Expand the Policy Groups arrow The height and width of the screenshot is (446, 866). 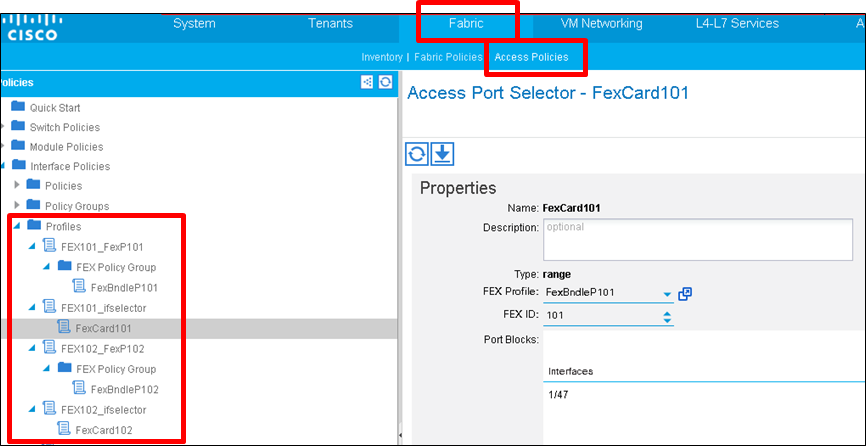pyautogui.click(x=17, y=205)
